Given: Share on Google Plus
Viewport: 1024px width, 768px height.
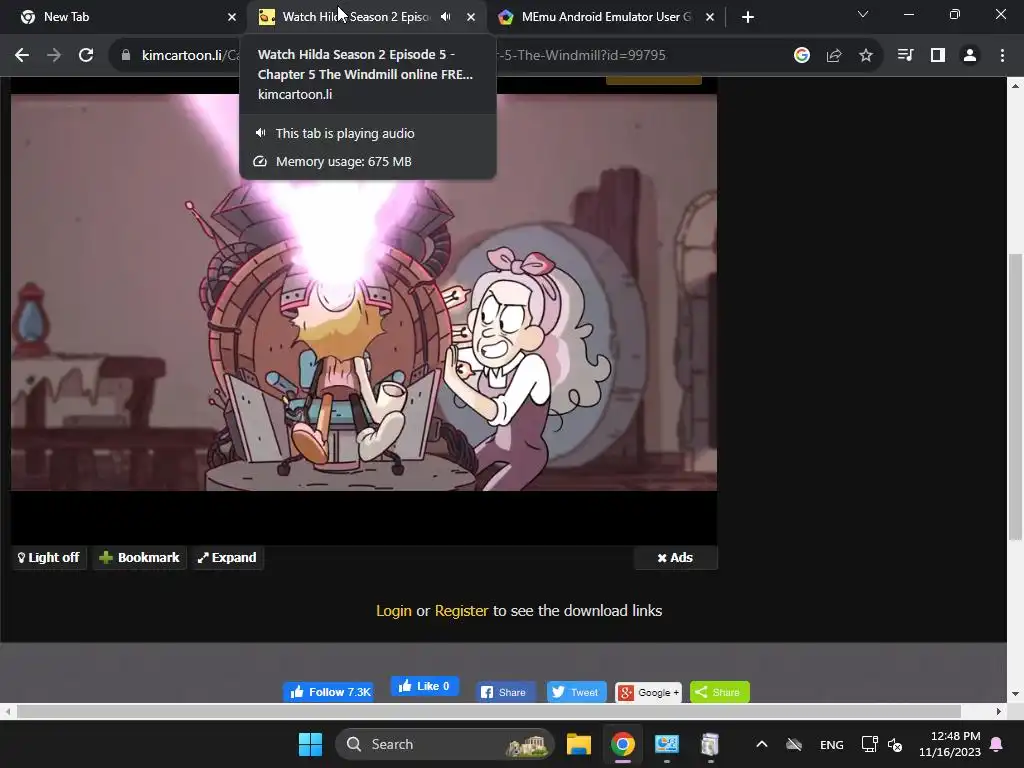Looking at the screenshot, I should click(648, 692).
